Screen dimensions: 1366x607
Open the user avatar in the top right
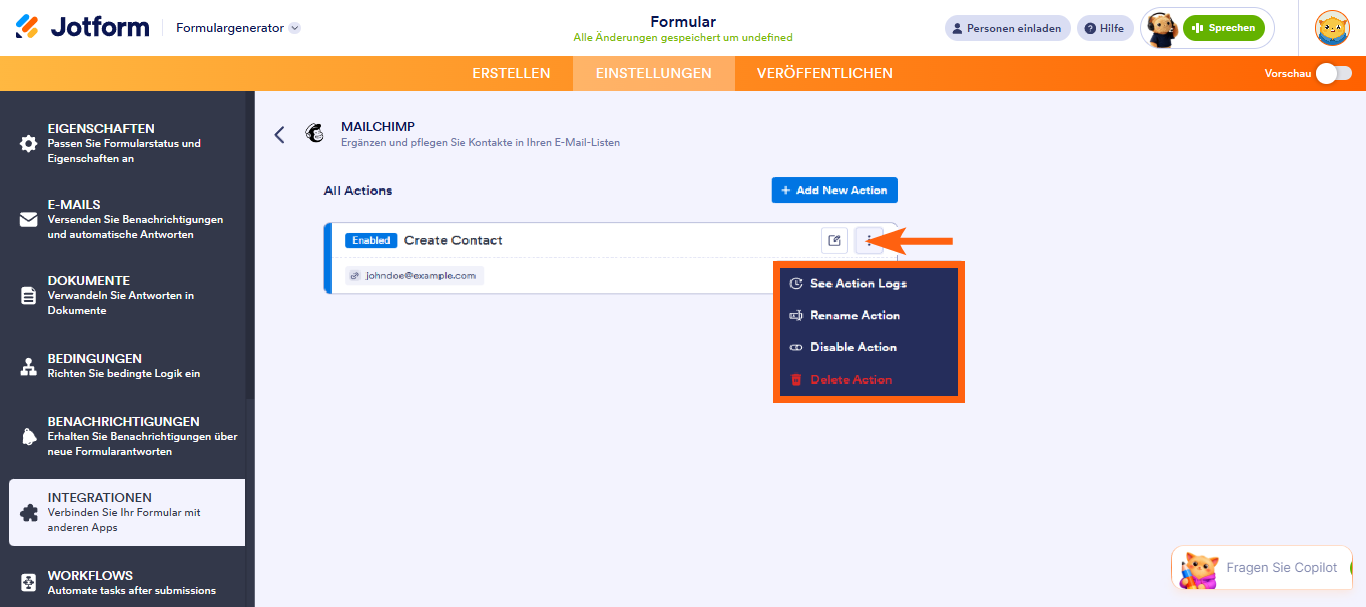click(x=1332, y=28)
